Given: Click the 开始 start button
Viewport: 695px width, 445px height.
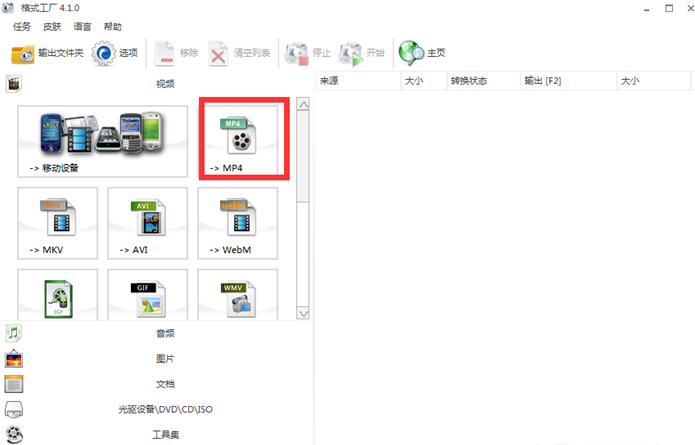Looking at the screenshot, I should point(361,54).
